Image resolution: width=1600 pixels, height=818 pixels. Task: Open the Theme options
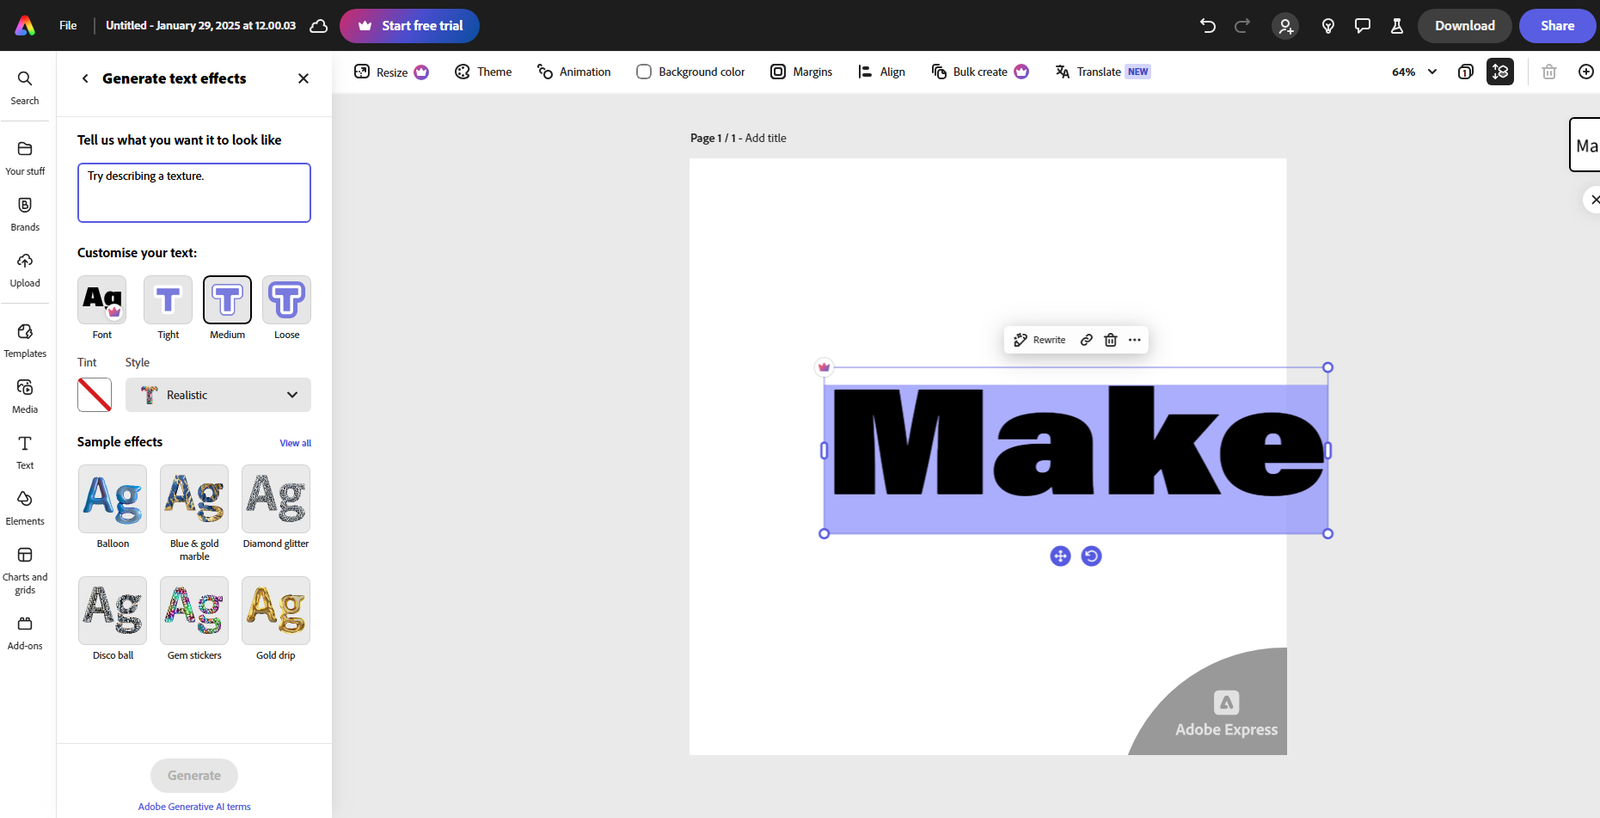483,72
